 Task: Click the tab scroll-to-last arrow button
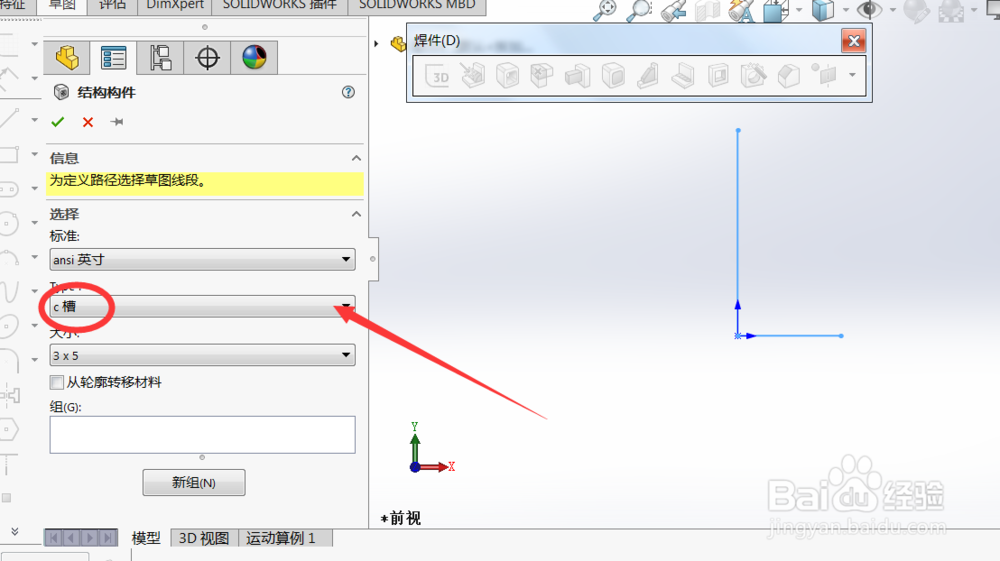point(108,538)
